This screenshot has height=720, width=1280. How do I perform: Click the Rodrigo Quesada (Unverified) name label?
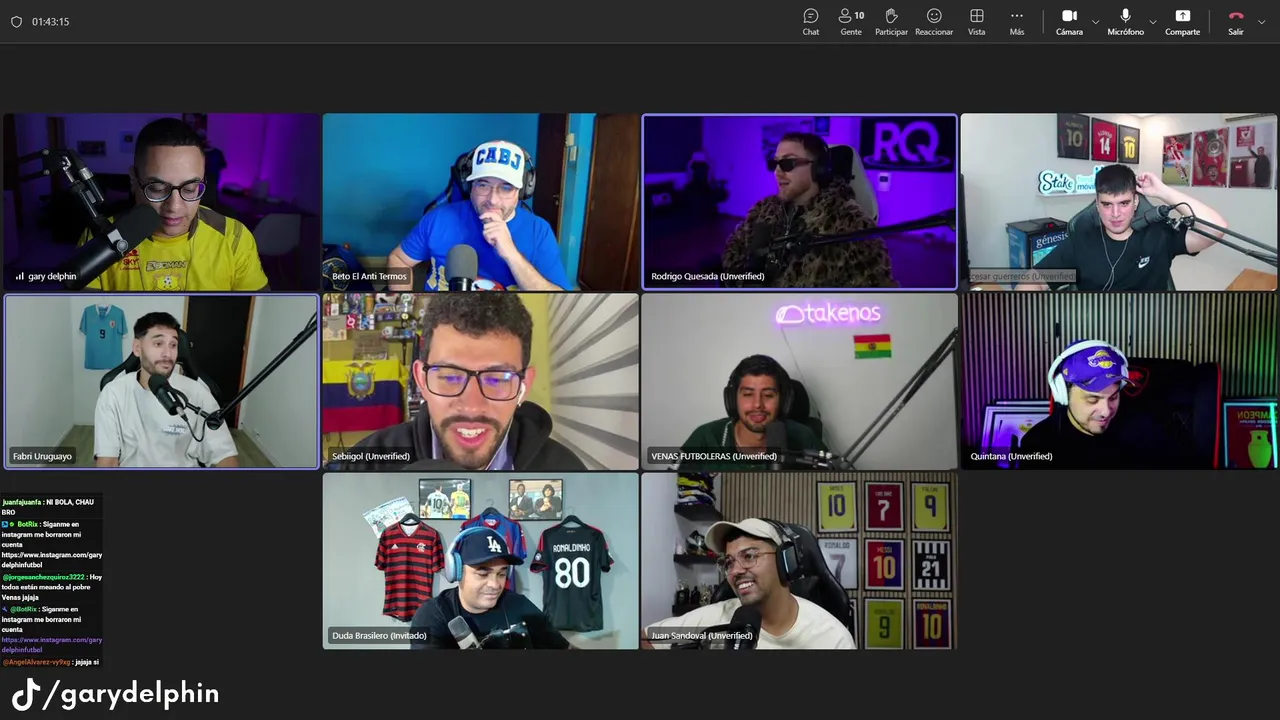(707, 277)
